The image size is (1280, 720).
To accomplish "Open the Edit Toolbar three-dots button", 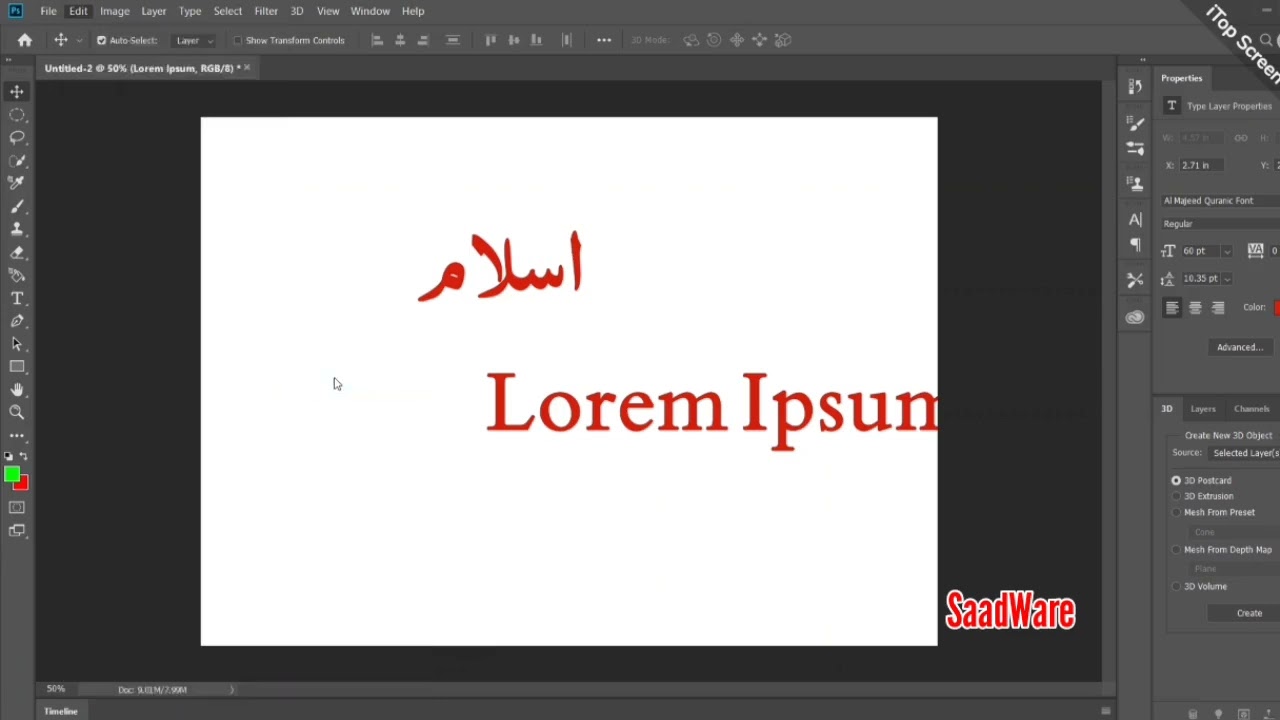I will tap(17, 436).
